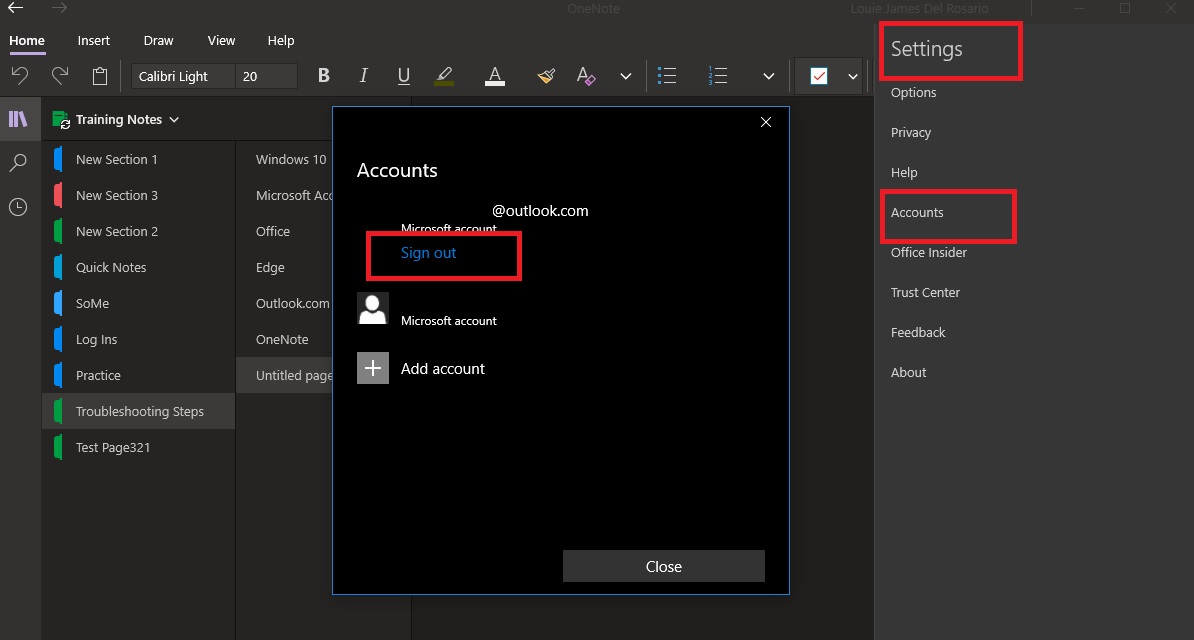Screen dimensions: 1194x640
Task: Toggle bold formatting
Action: point(324,75)
